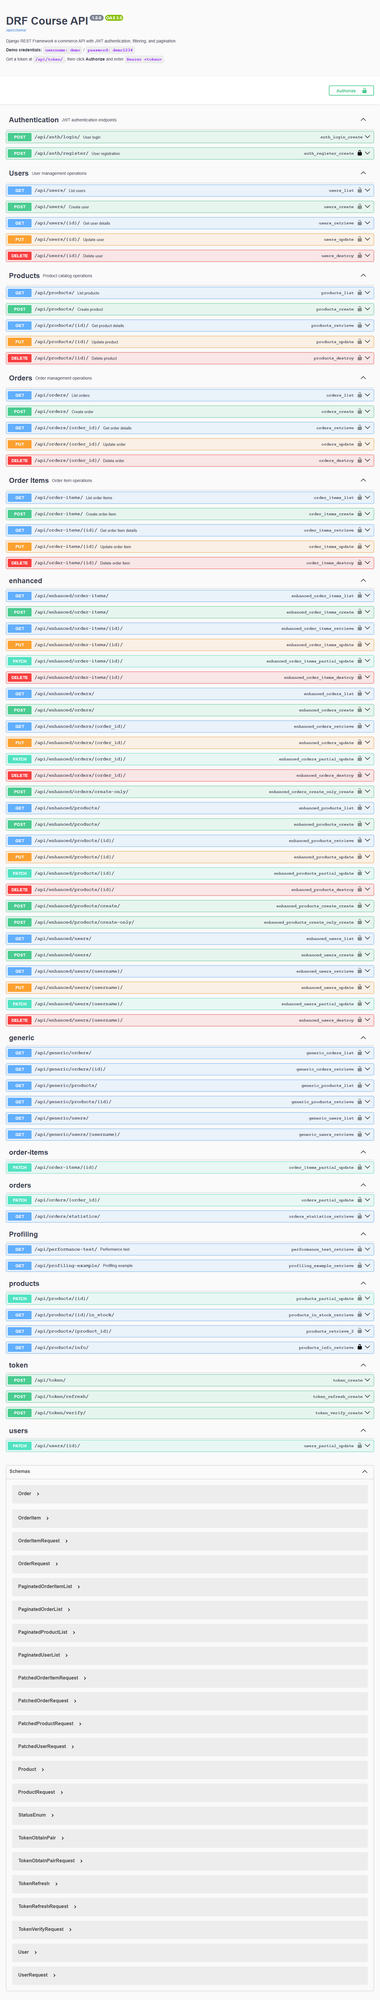Click the lock icon on enhanced_orders_create row
Screen dimensions: 380x2000
[x=360, y=710]
